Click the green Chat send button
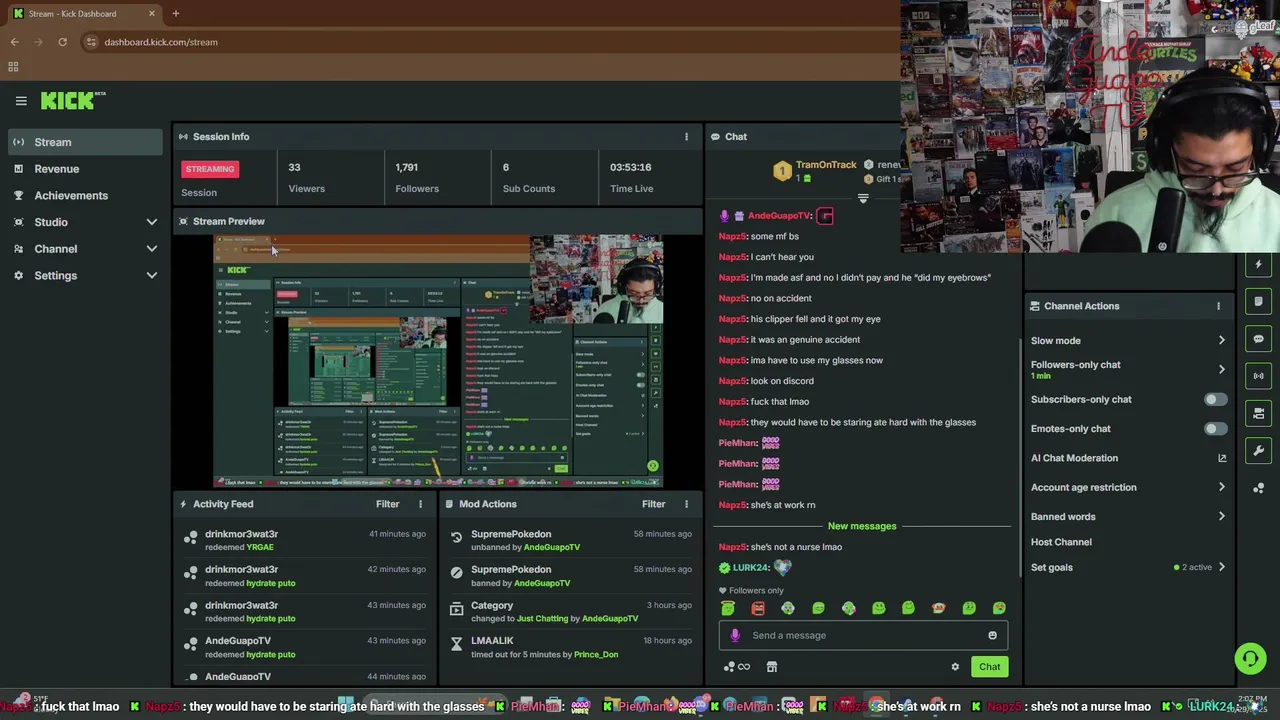The image size is (1280, 720). 989,667
